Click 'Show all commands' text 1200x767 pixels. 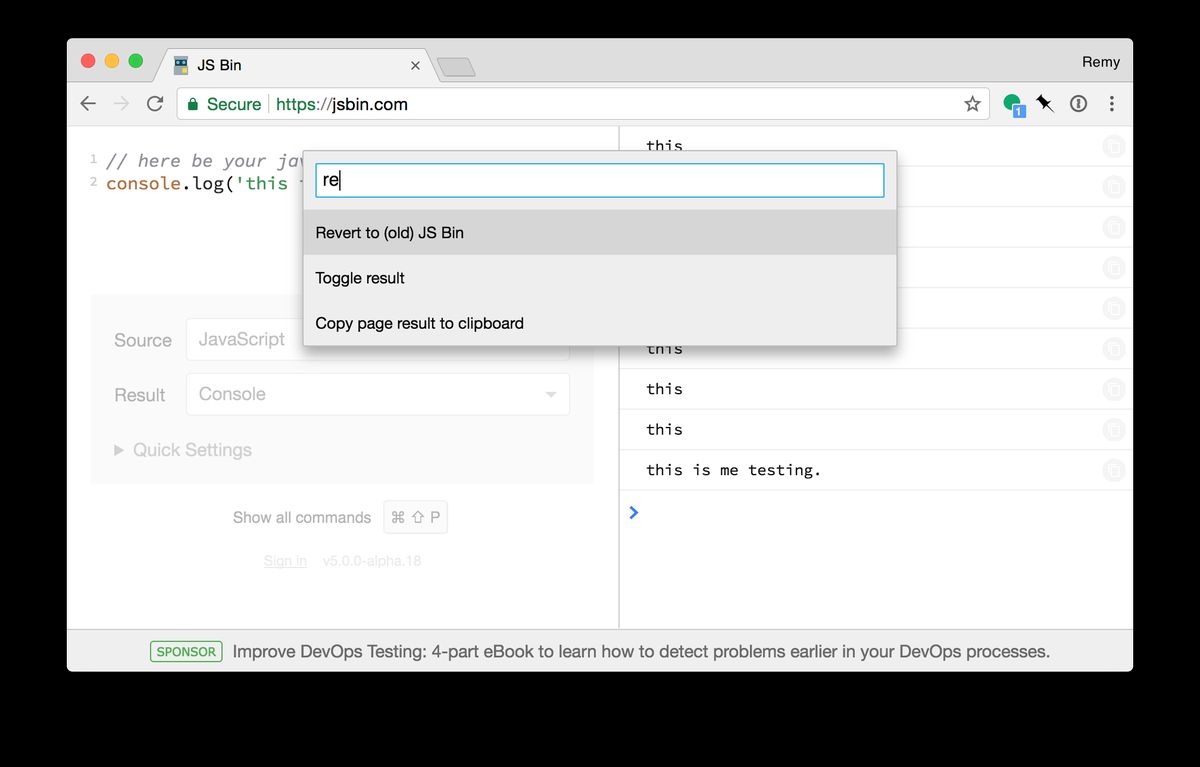point(302,517)
